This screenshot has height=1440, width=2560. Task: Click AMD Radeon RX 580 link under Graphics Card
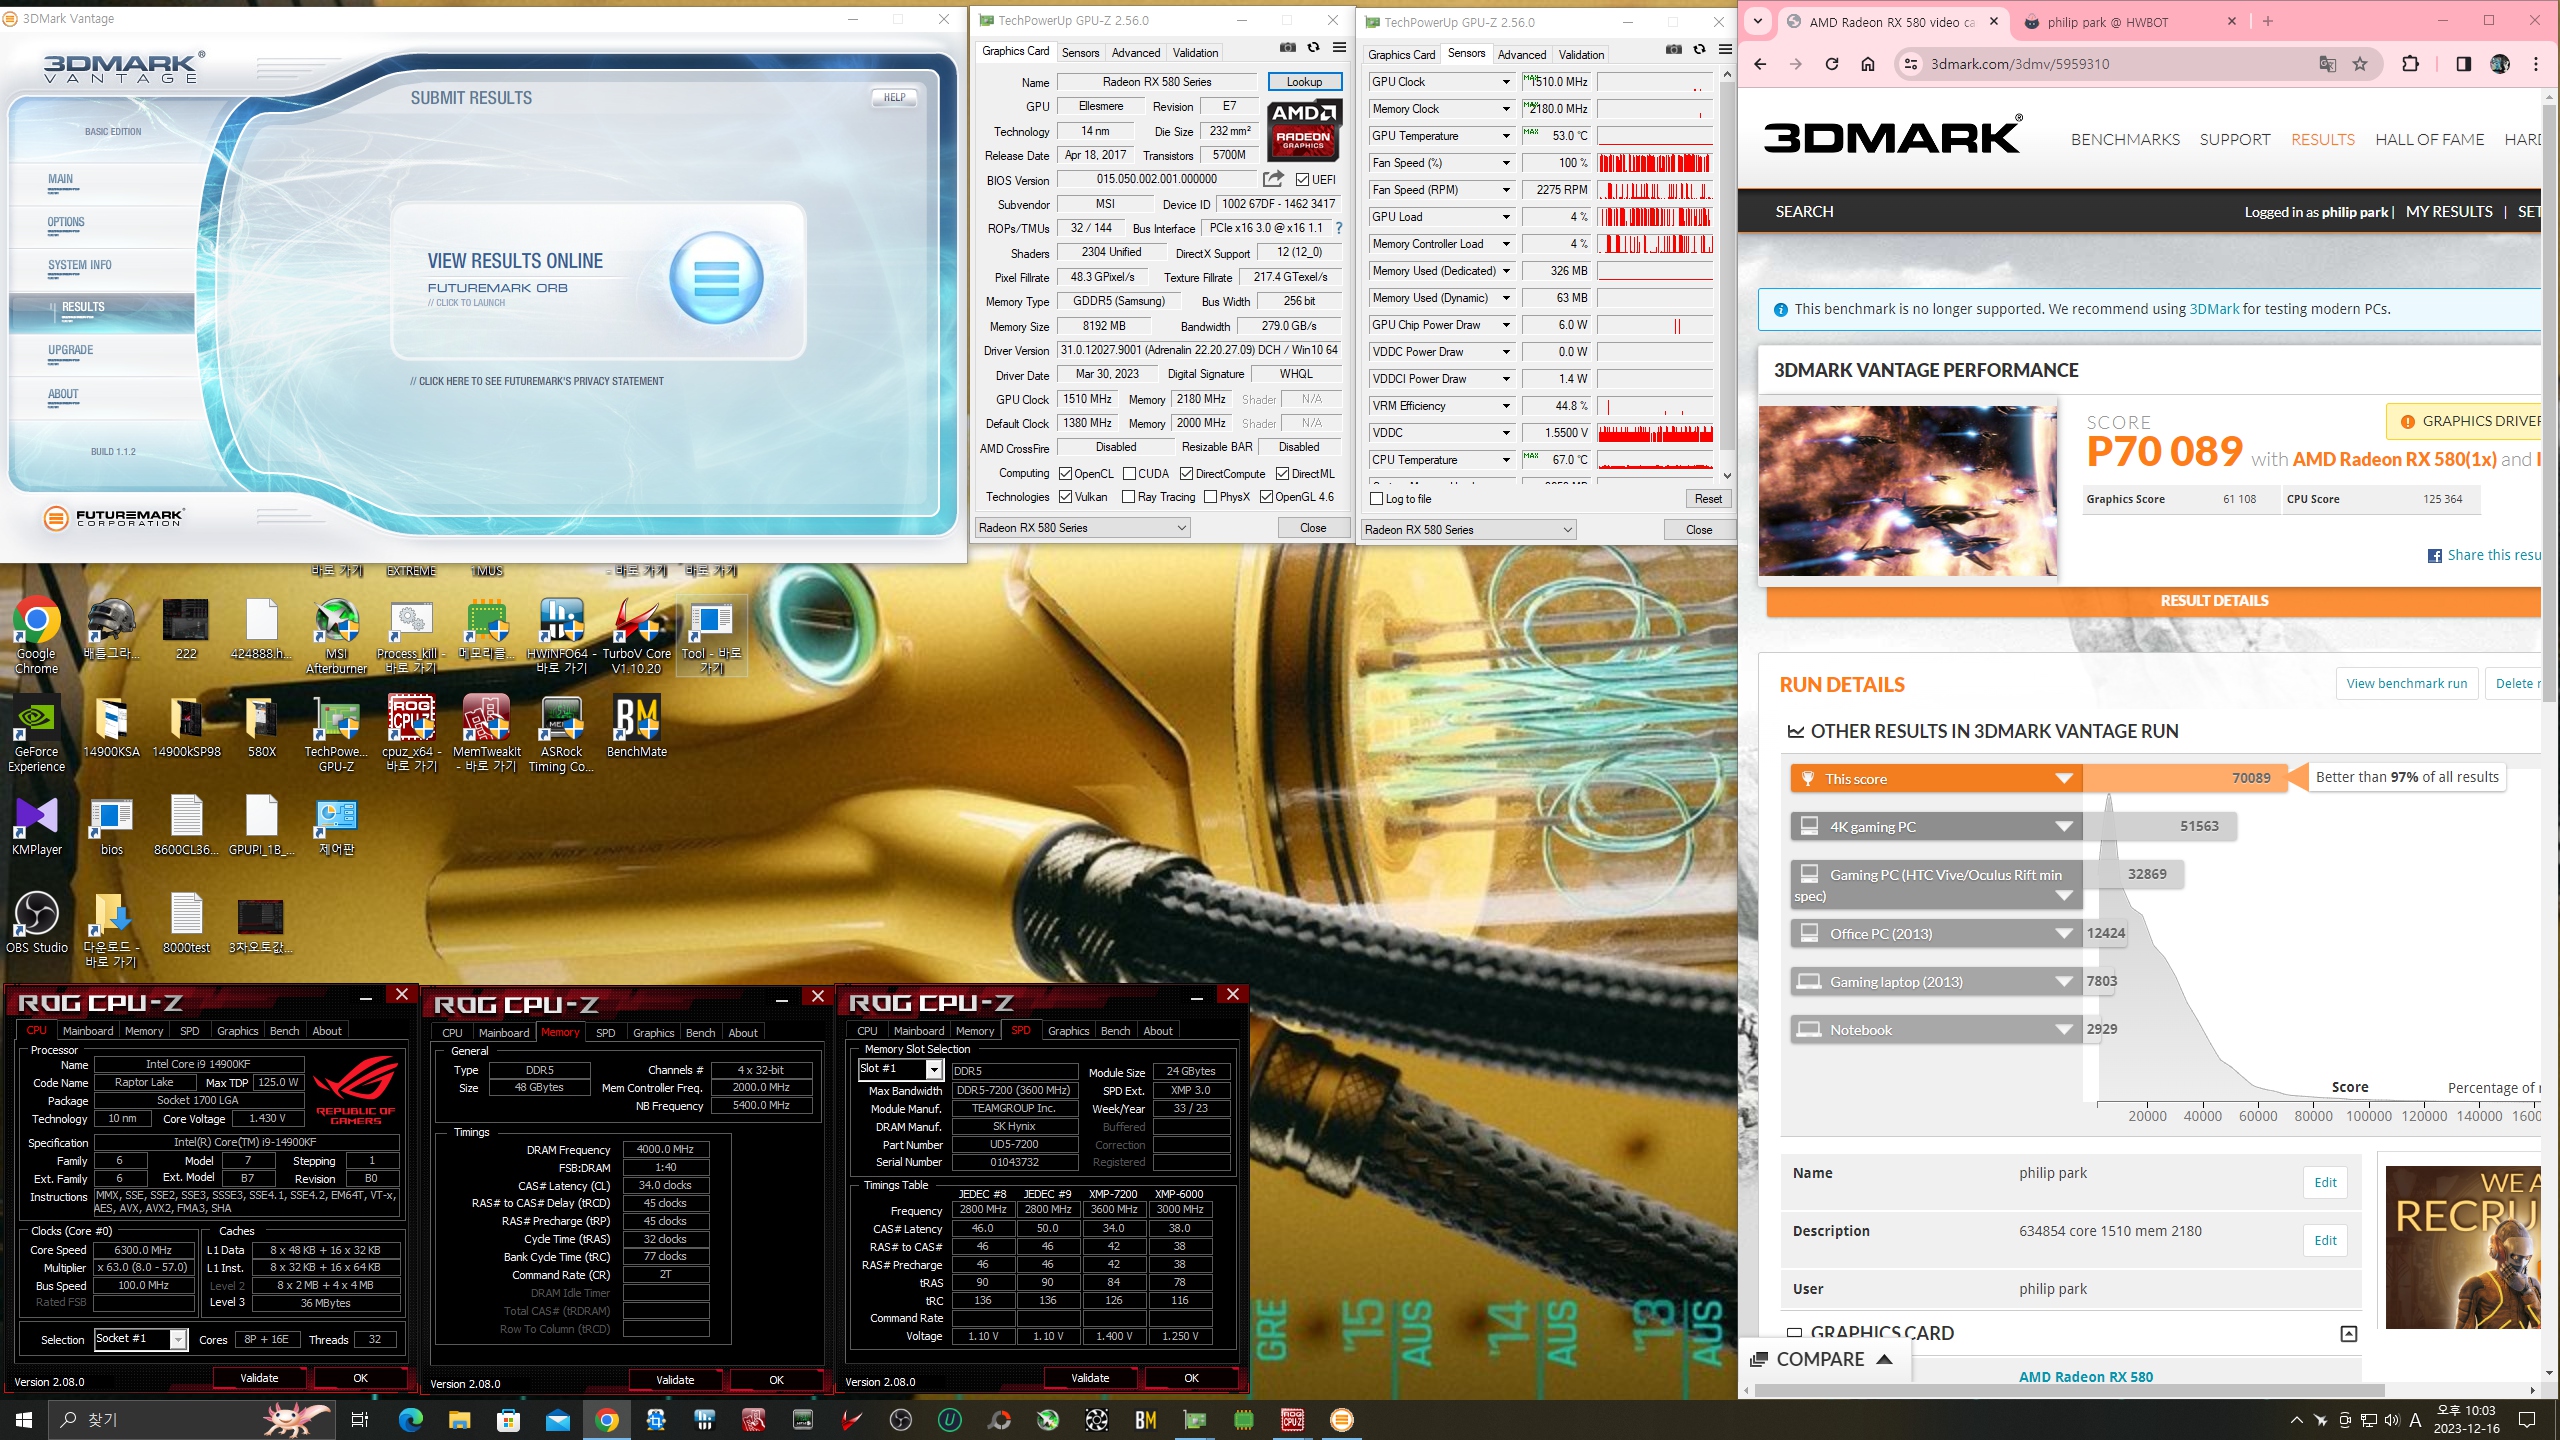[x=2086, y=1377]
